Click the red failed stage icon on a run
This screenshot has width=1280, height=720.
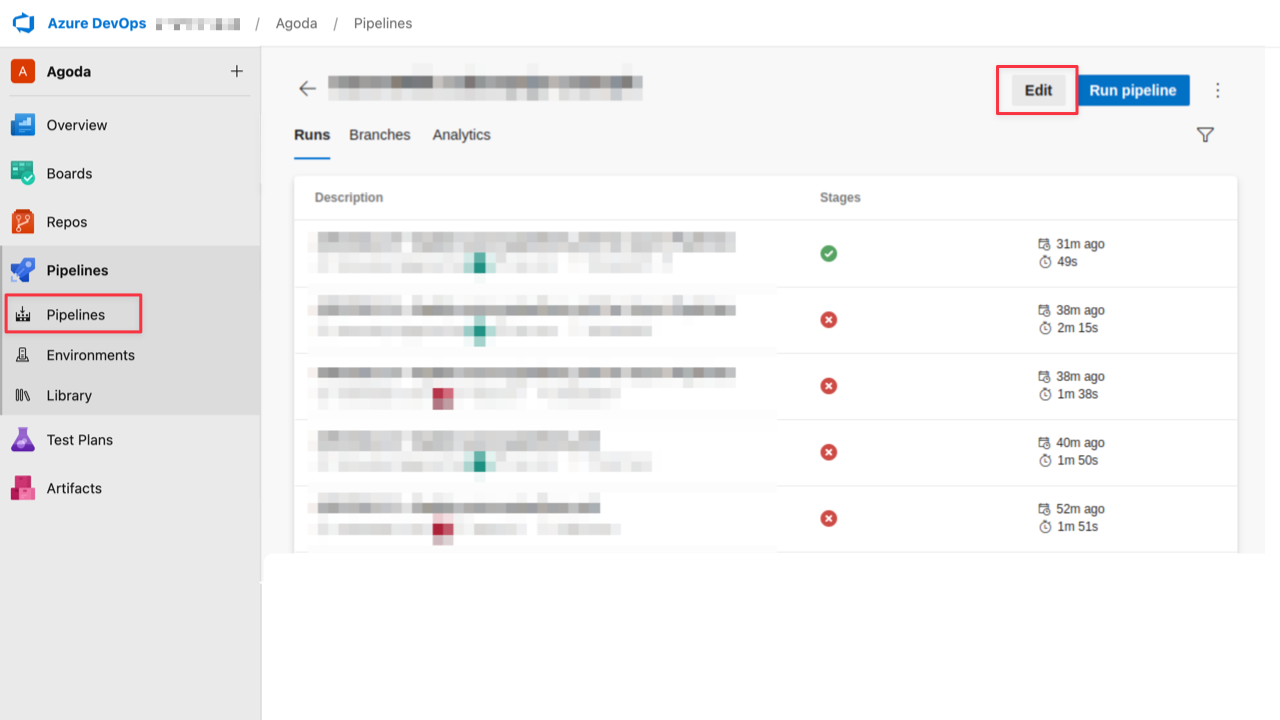tap(828, 319)
